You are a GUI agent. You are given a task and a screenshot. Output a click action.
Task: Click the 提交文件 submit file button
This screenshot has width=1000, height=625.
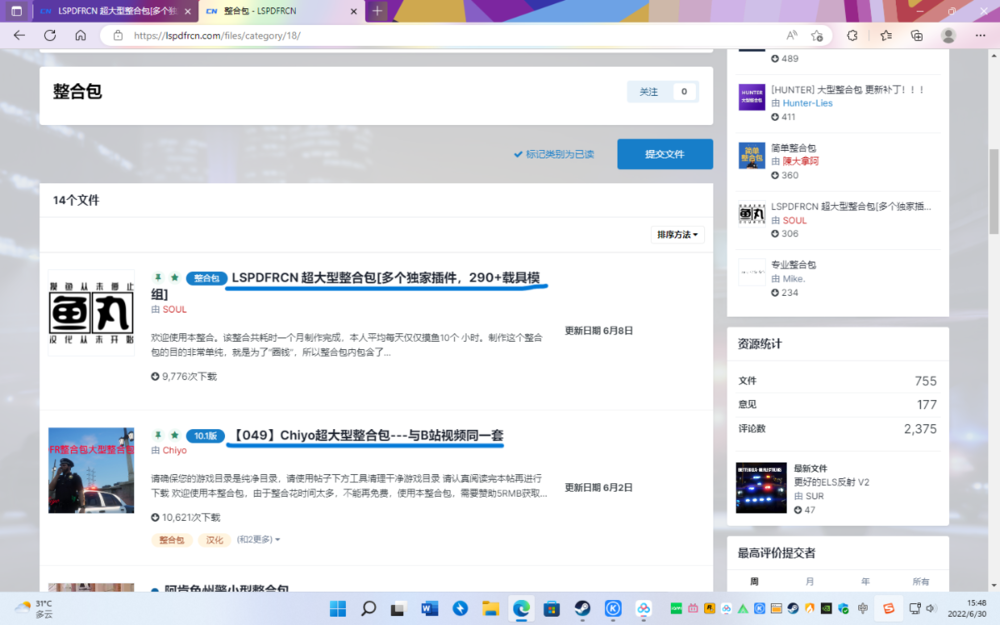tap(664, 154)
